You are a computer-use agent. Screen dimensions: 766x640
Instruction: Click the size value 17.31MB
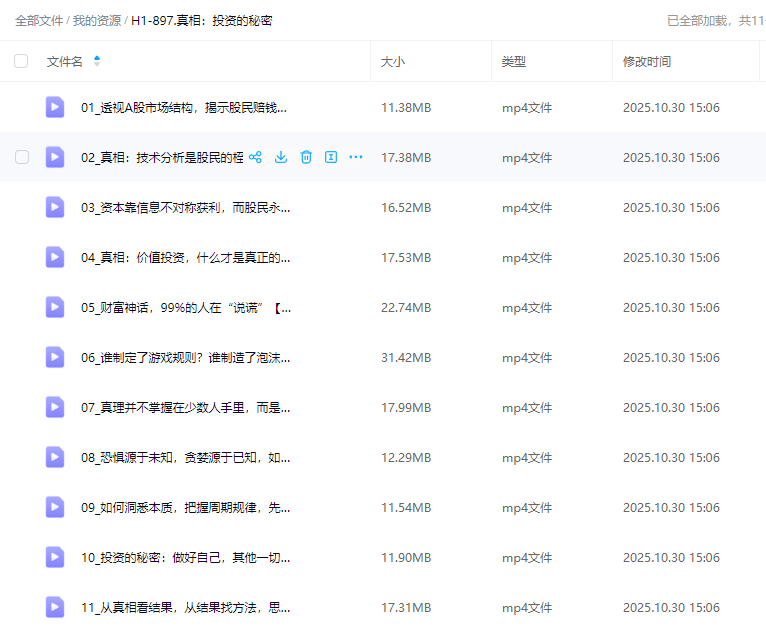406,607
